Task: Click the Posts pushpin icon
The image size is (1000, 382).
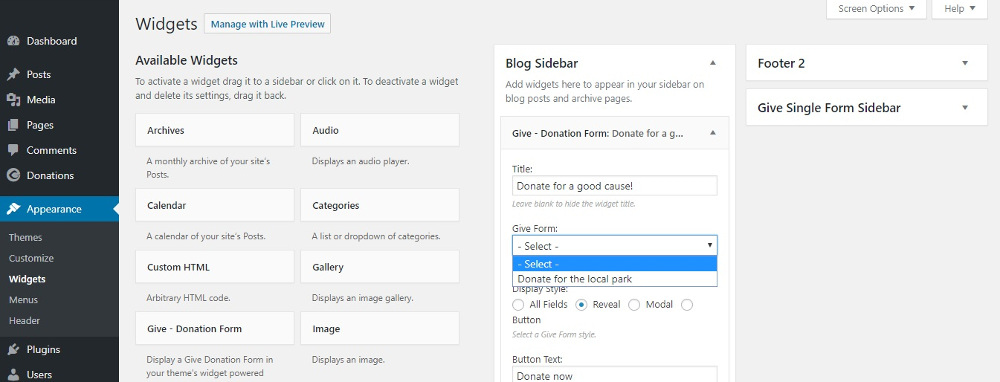Action: point(13,75)
